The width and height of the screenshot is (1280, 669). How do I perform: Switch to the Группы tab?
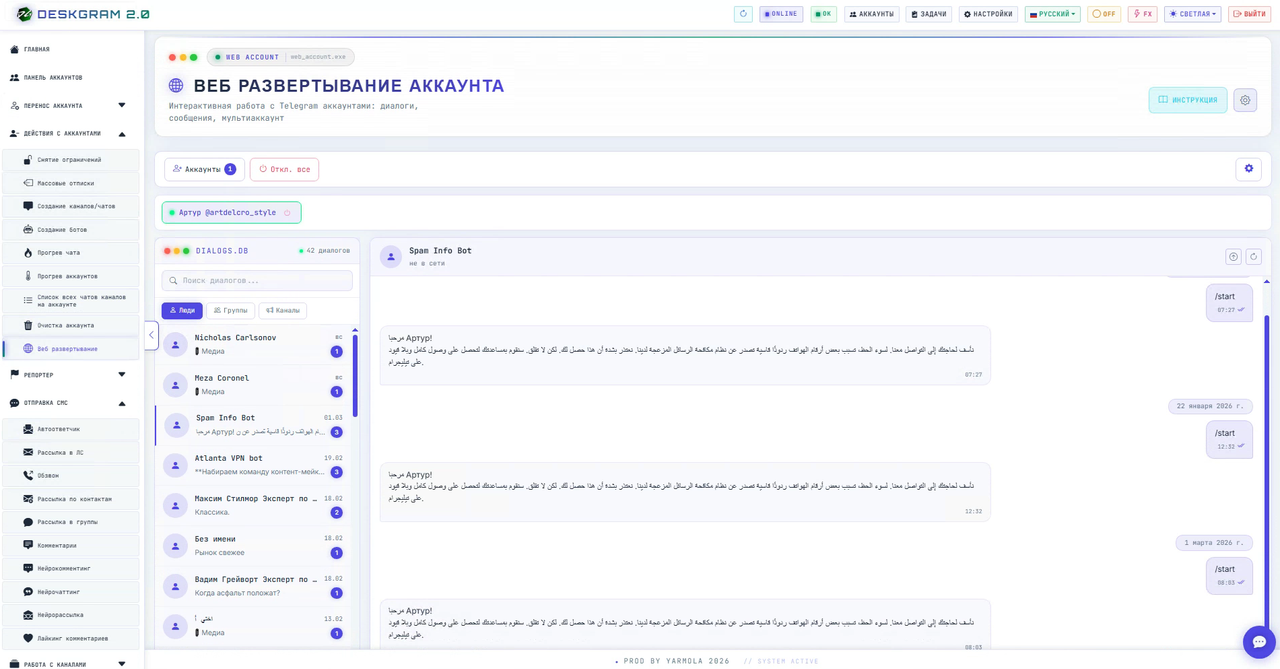tap(230, 311)
